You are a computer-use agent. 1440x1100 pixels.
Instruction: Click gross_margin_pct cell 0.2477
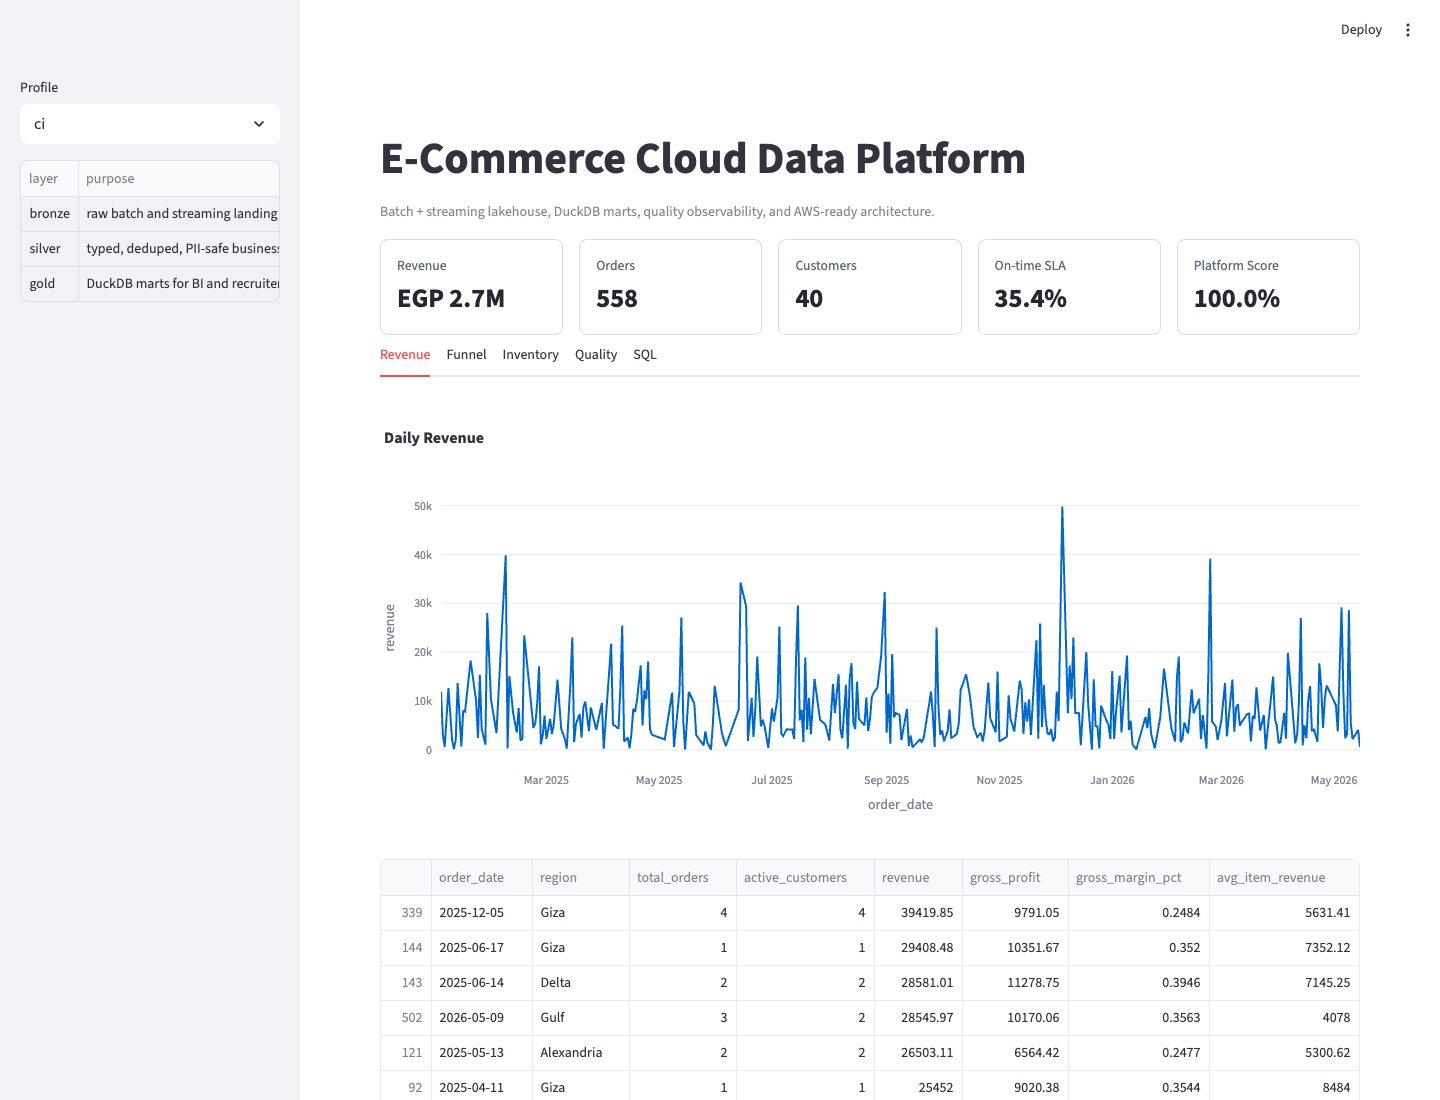coord(1139,1053)
